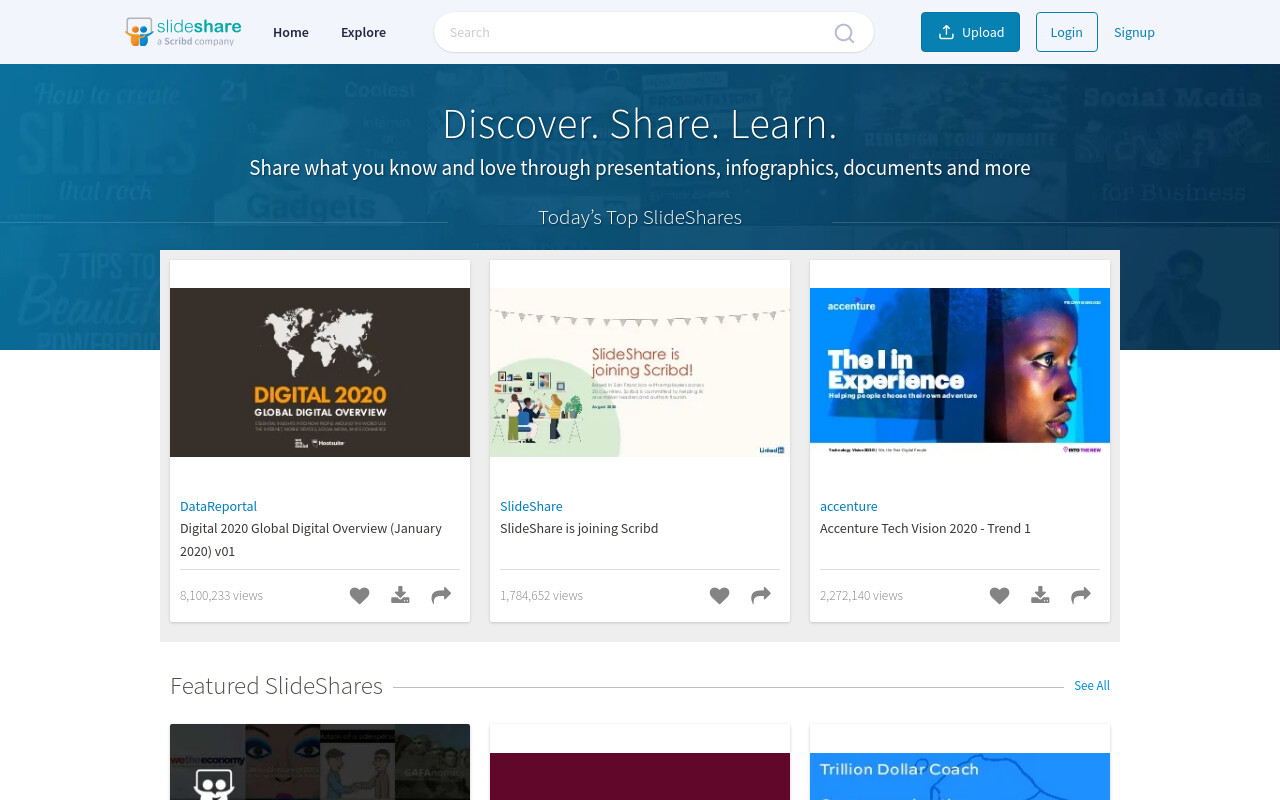
Task: Open Digital 2020 Global Digital Overview title
Action: coord(311,540)
